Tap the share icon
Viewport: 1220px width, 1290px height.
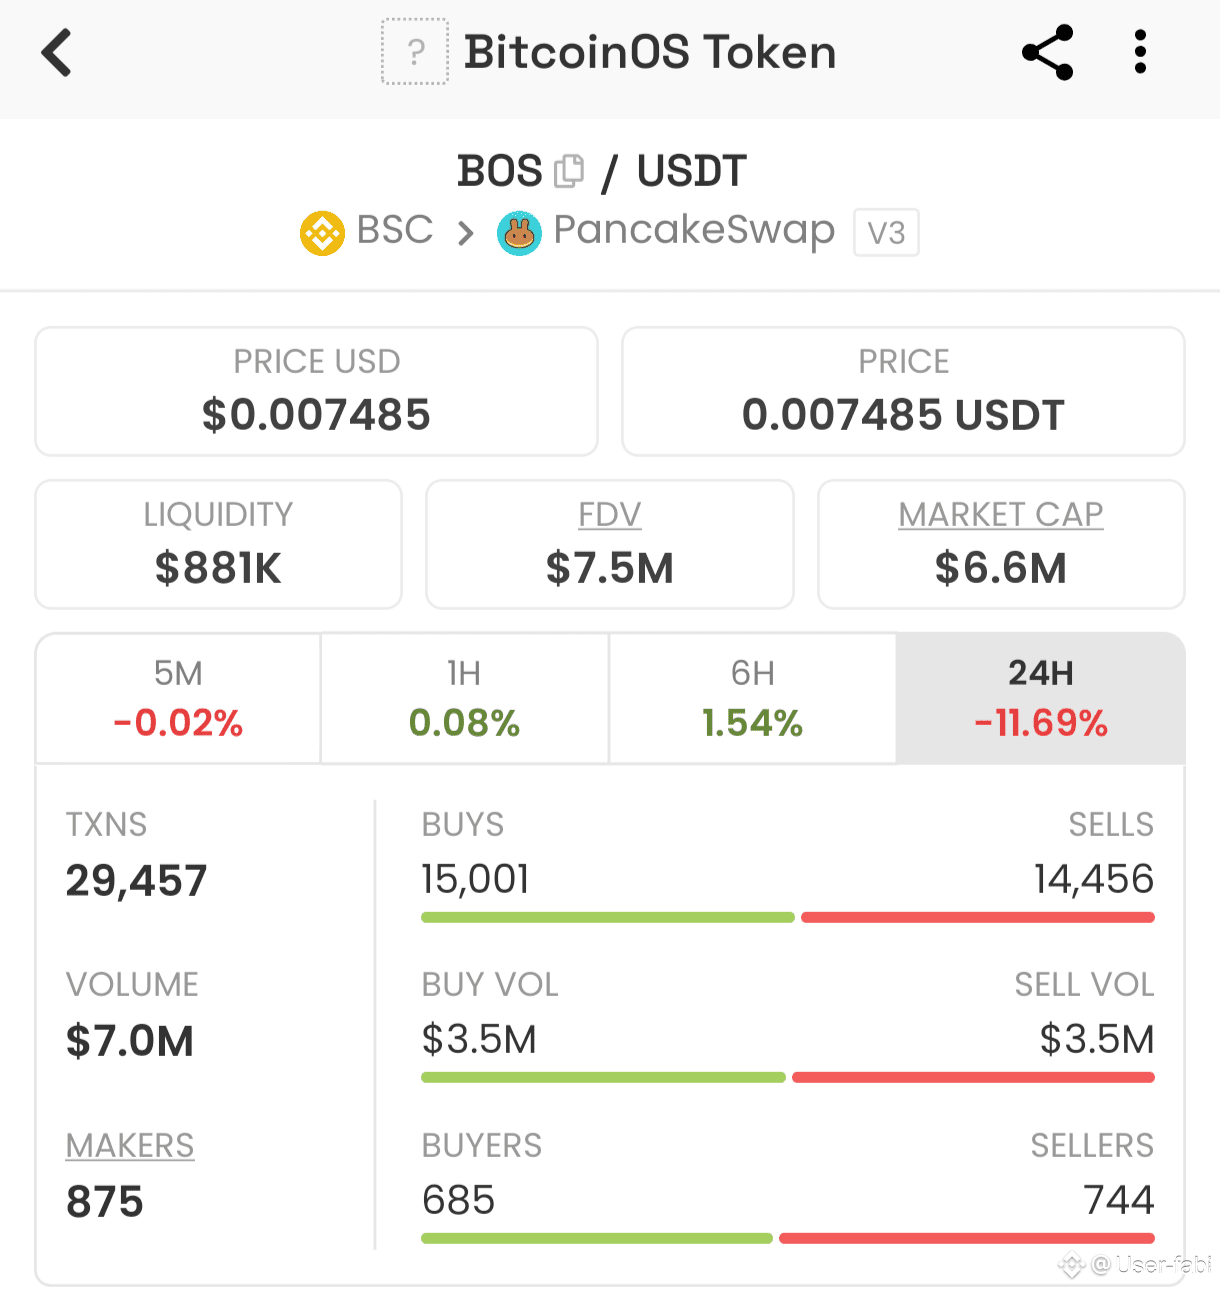click(x=1047, y=53)
